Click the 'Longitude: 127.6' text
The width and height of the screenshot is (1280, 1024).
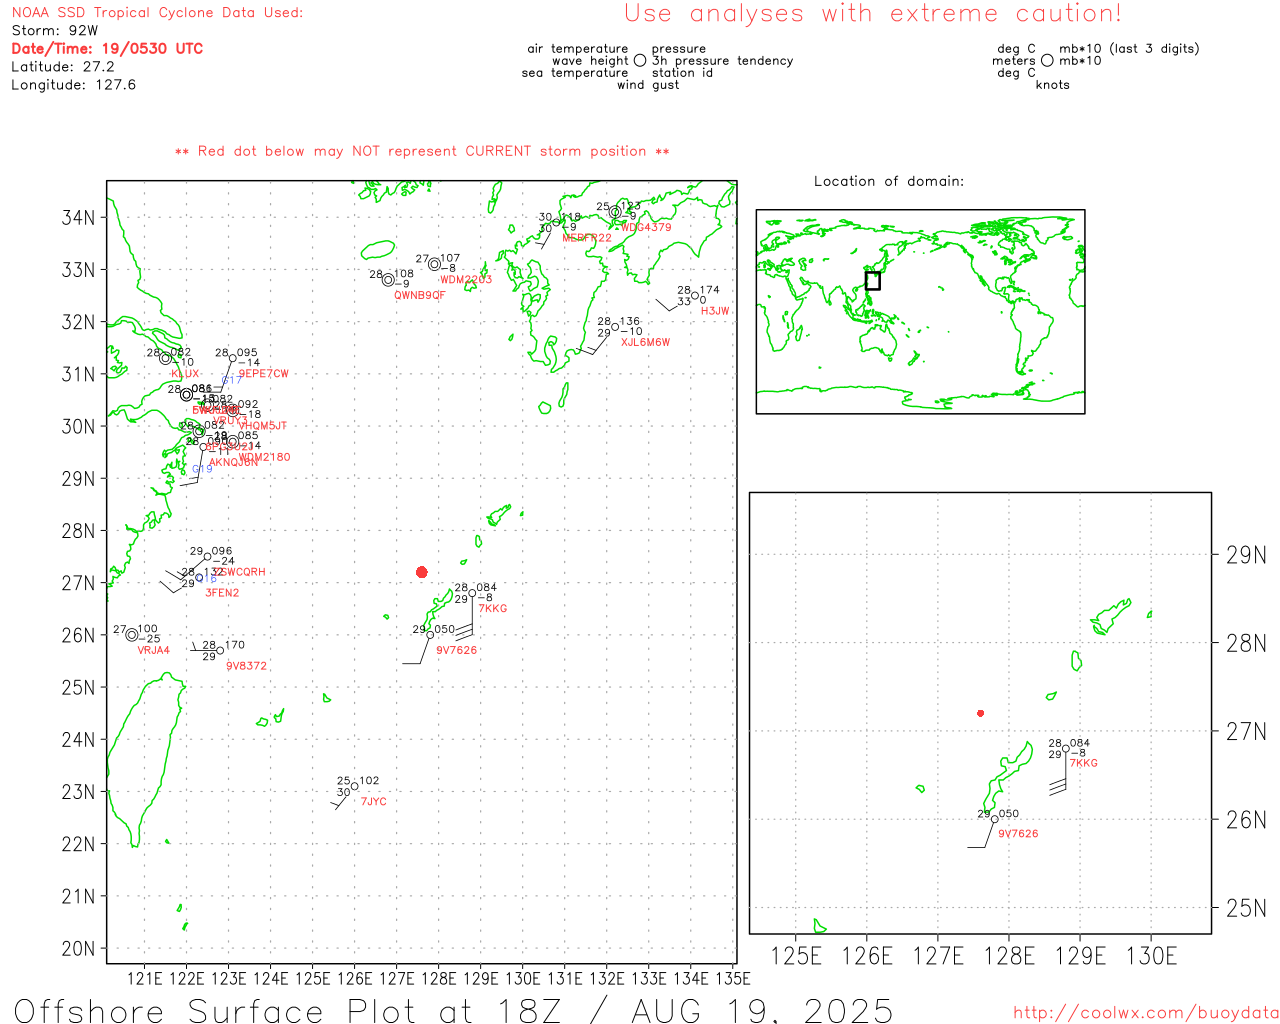click(73, 85)
